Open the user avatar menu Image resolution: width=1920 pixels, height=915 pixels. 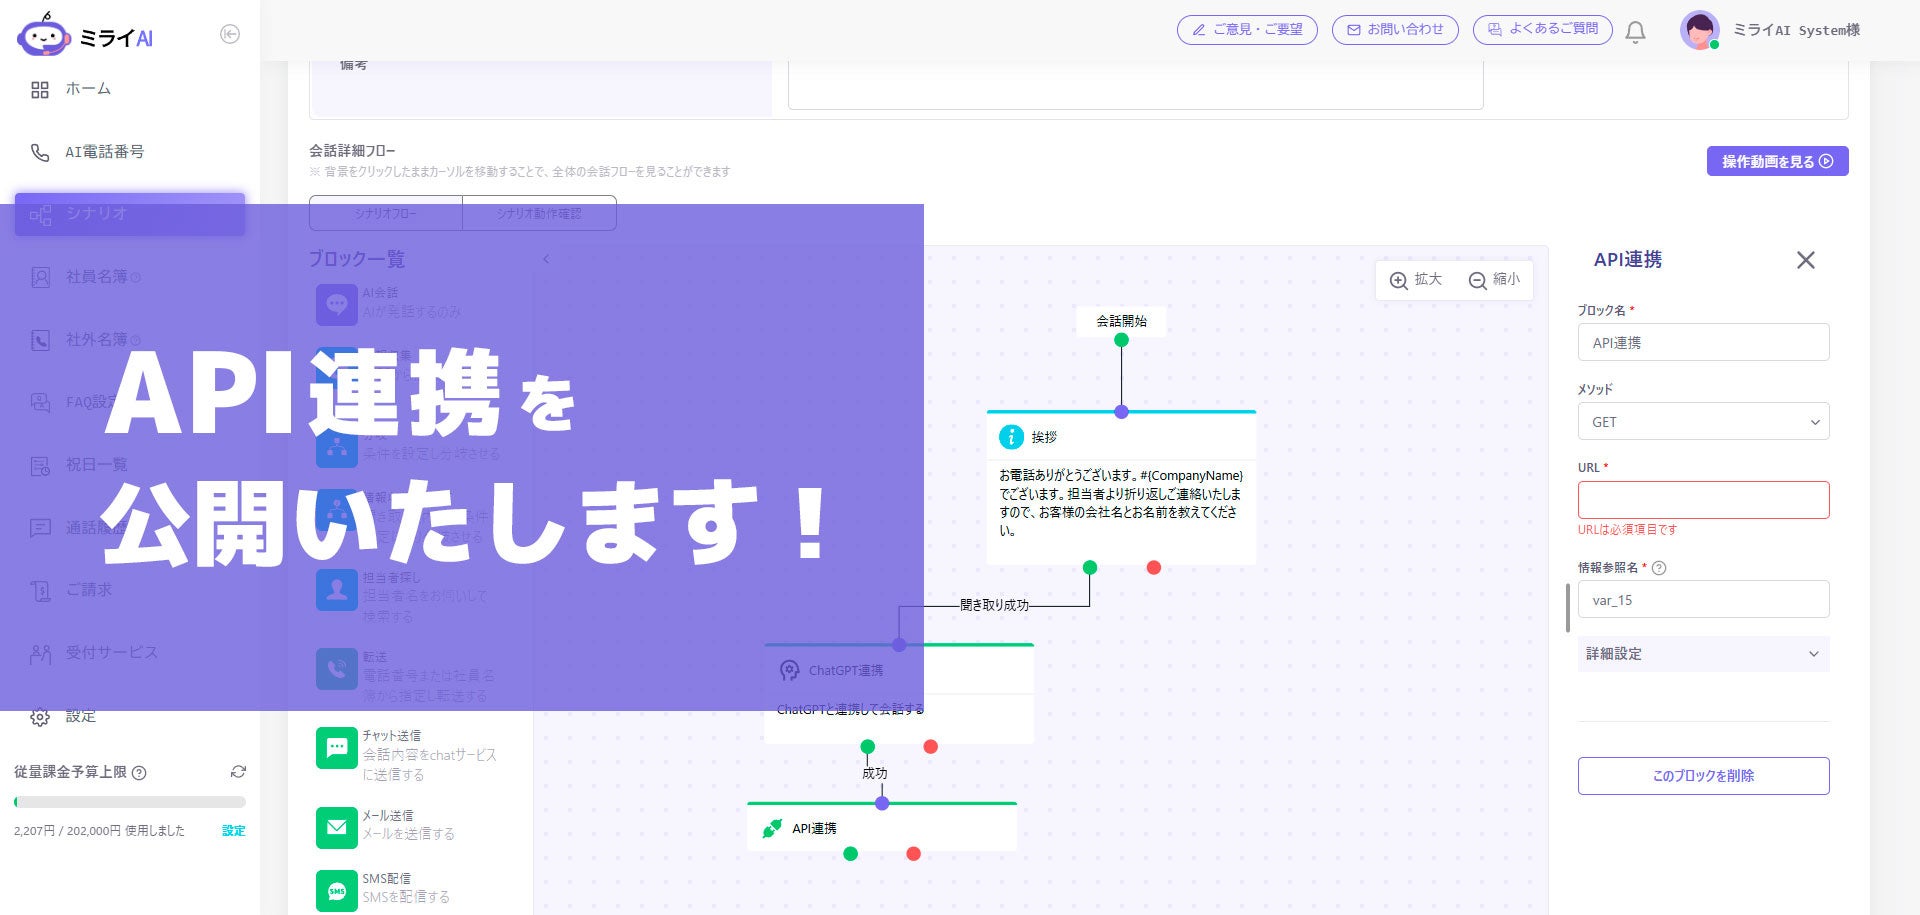pos(1700,30)
